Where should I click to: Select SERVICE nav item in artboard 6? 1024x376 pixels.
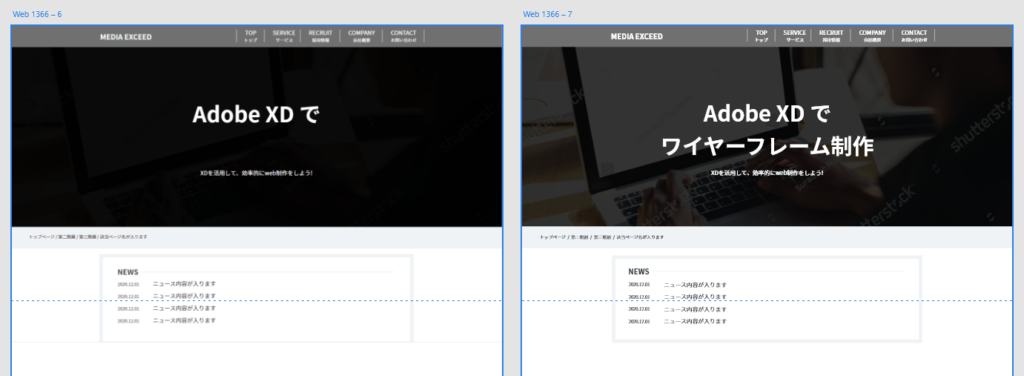tap(284, 36)
